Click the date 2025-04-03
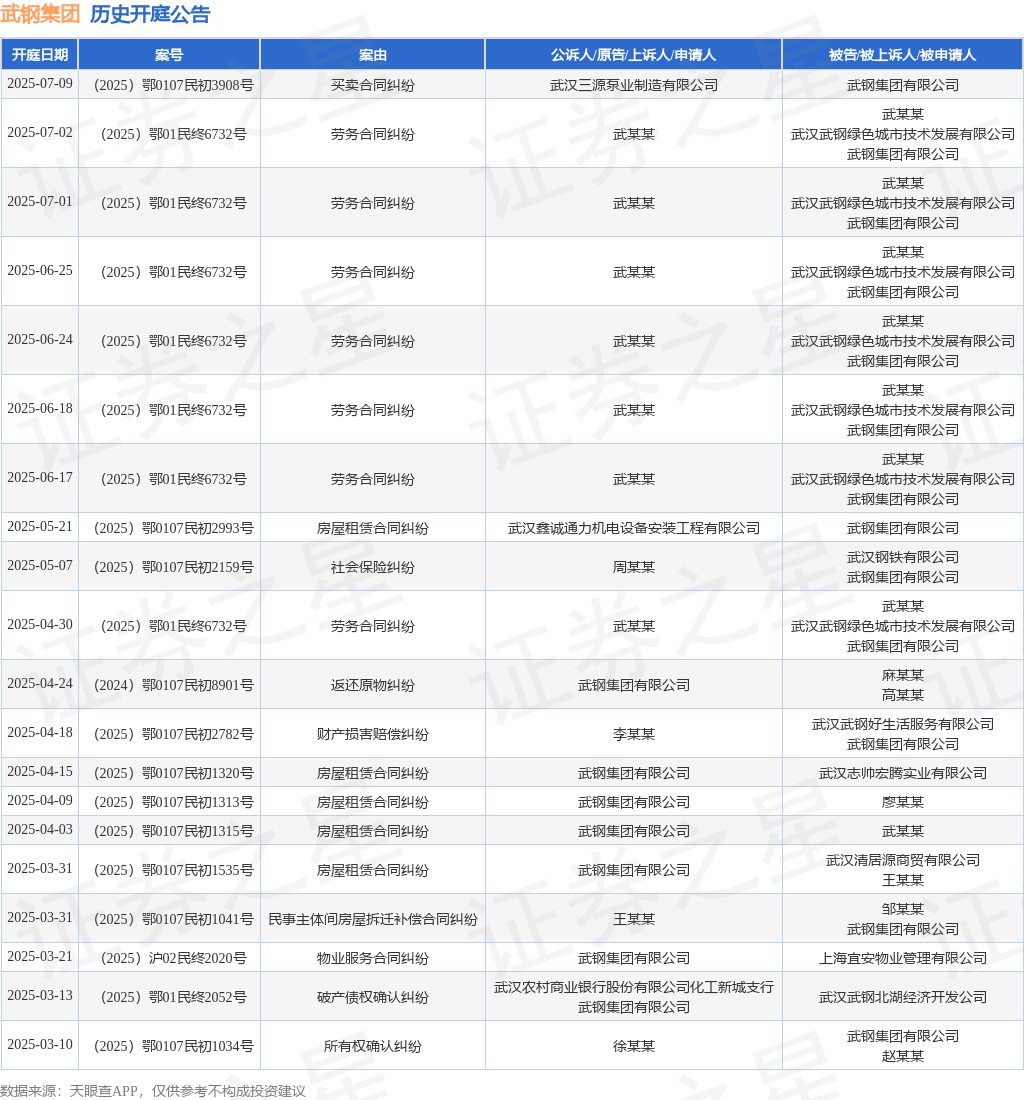This screenshot has width=1024, height=1100. [40, 829]
